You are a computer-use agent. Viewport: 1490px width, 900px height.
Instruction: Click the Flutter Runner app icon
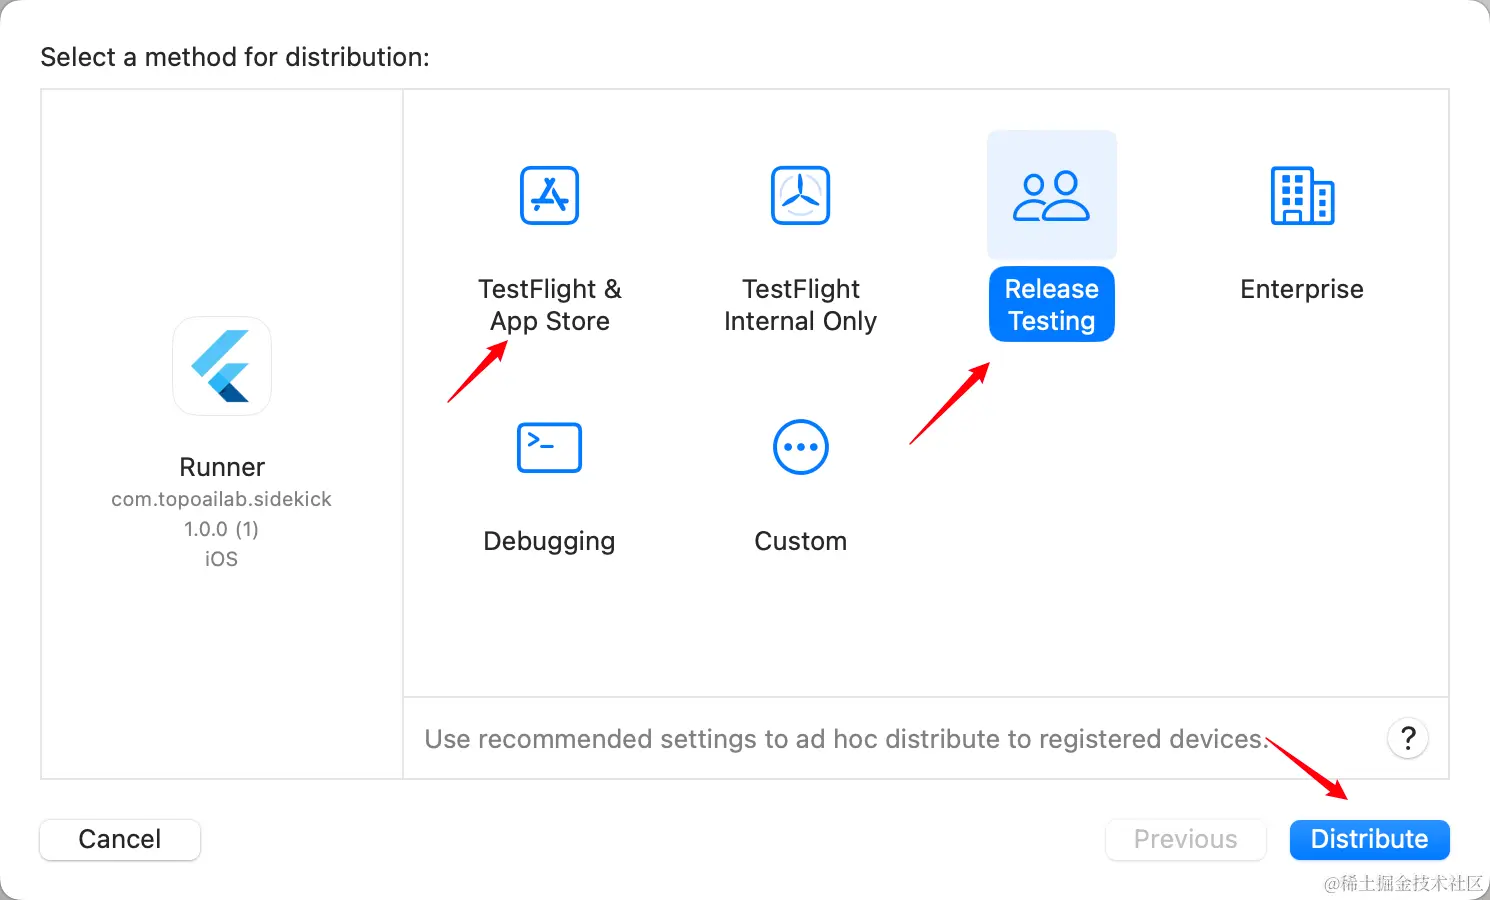click(x=222, y=366)
